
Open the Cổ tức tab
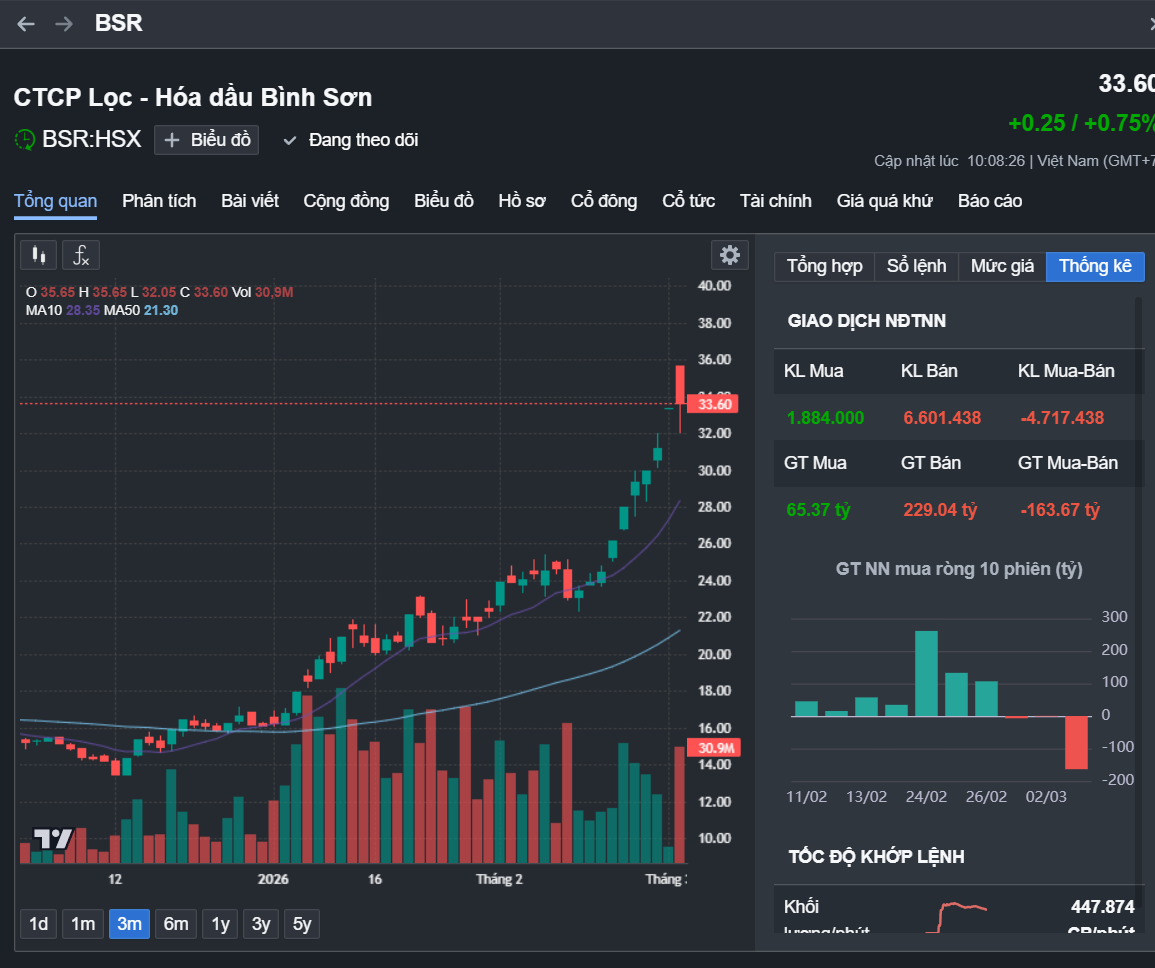(x=688, y=201)
